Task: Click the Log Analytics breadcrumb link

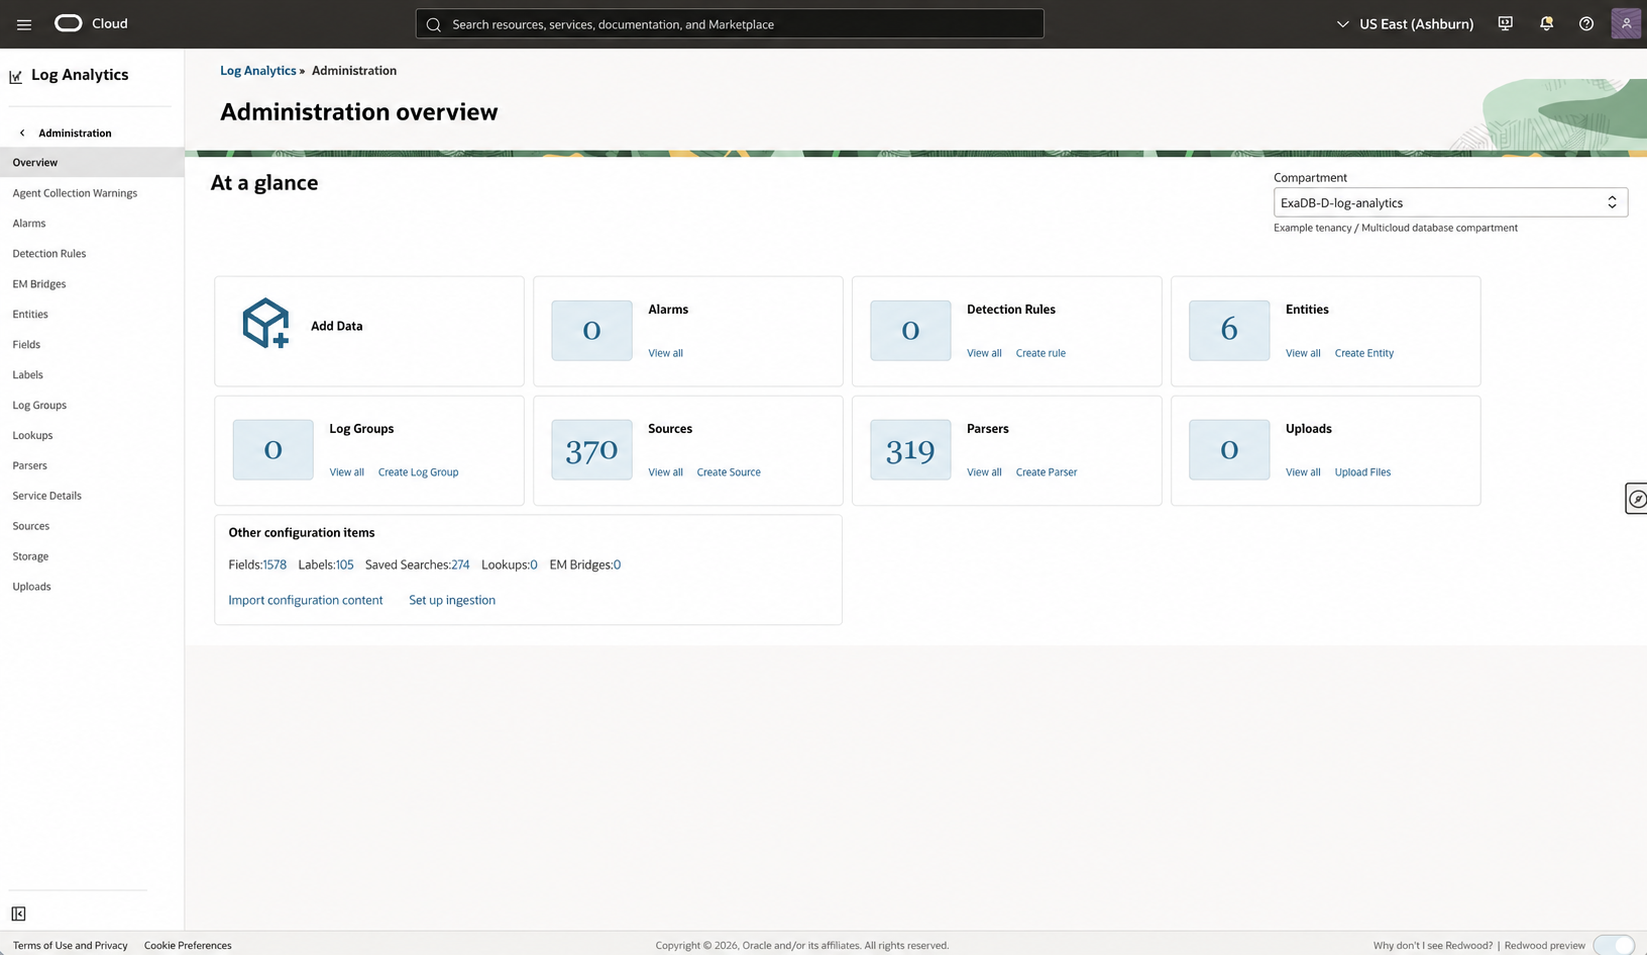Action: (258, 70)
